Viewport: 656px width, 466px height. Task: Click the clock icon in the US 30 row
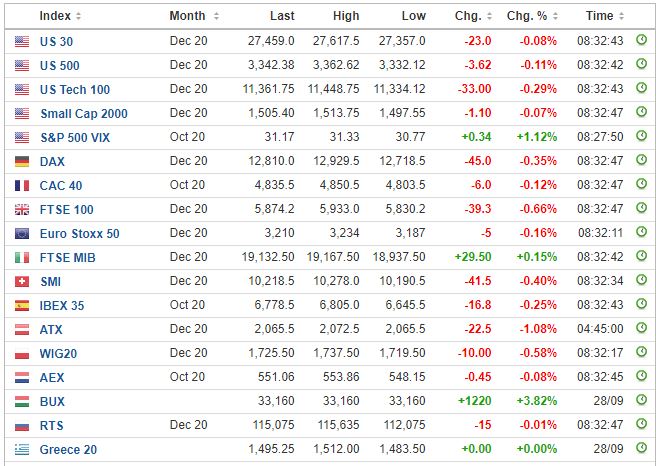point(641,40)
